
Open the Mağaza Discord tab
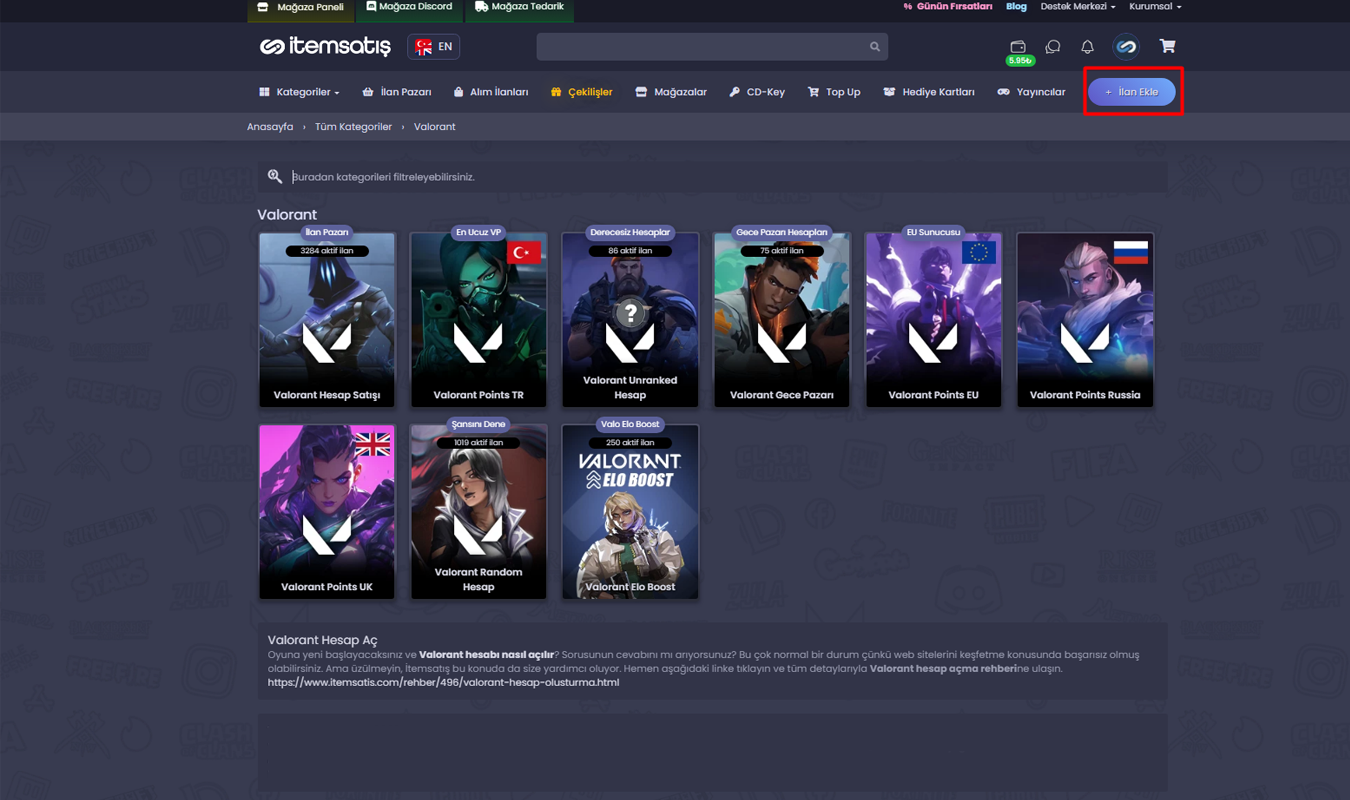(x=409, y=8)
